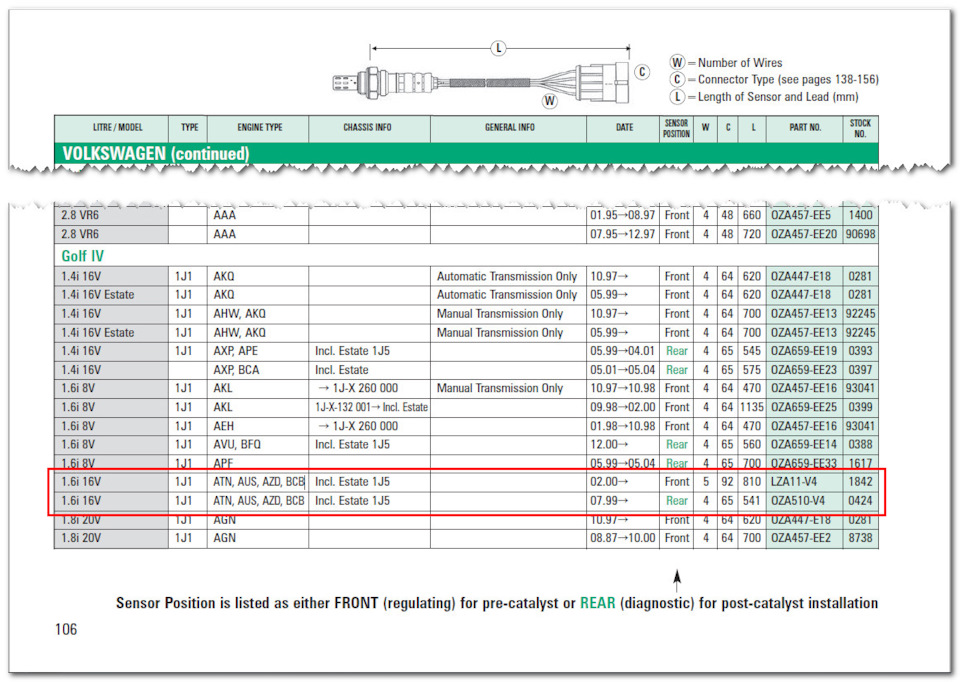Select engine type APF

point(223,463)
